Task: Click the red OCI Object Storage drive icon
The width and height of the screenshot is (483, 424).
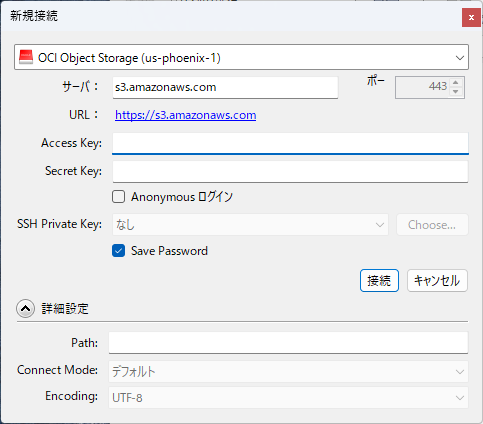Action: (26, 57)
